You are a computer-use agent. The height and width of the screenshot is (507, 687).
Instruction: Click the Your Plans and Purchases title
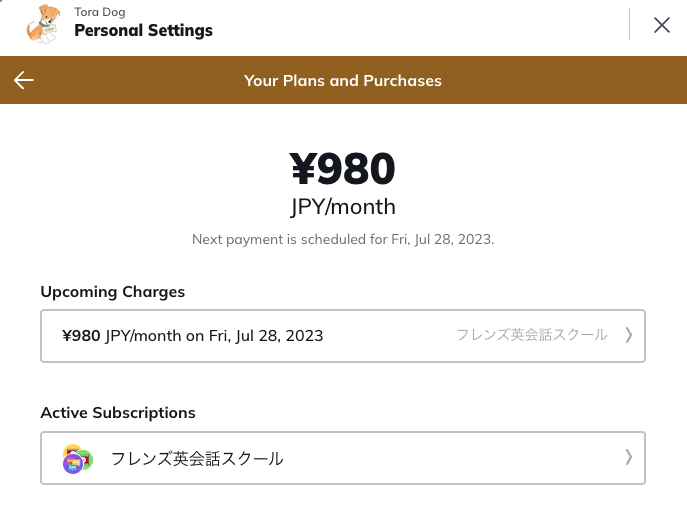click(x=343, y=81)
